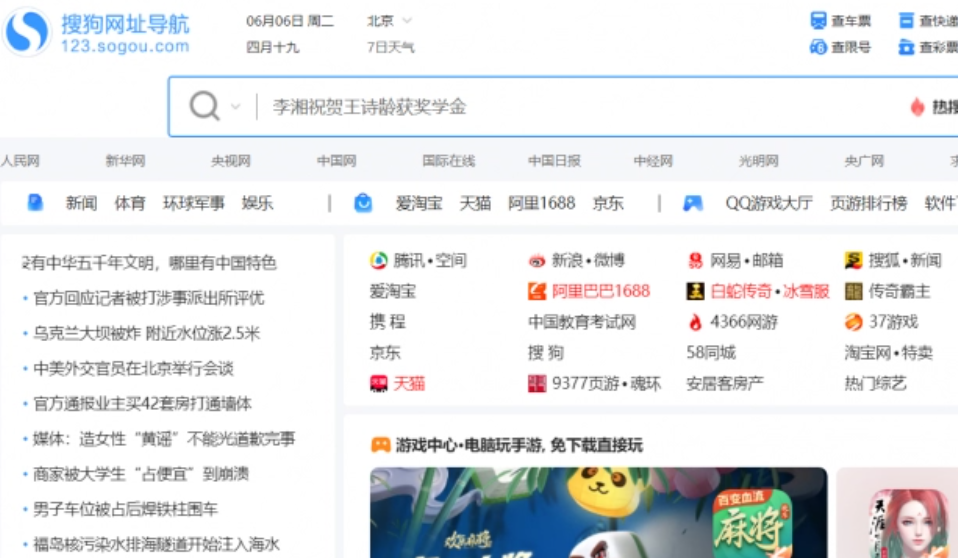The width and height of the screenshot is (958, 558).
Task: Read 官方回应记者被打涉事派出所评优 headline
Action: click(148, 298)
